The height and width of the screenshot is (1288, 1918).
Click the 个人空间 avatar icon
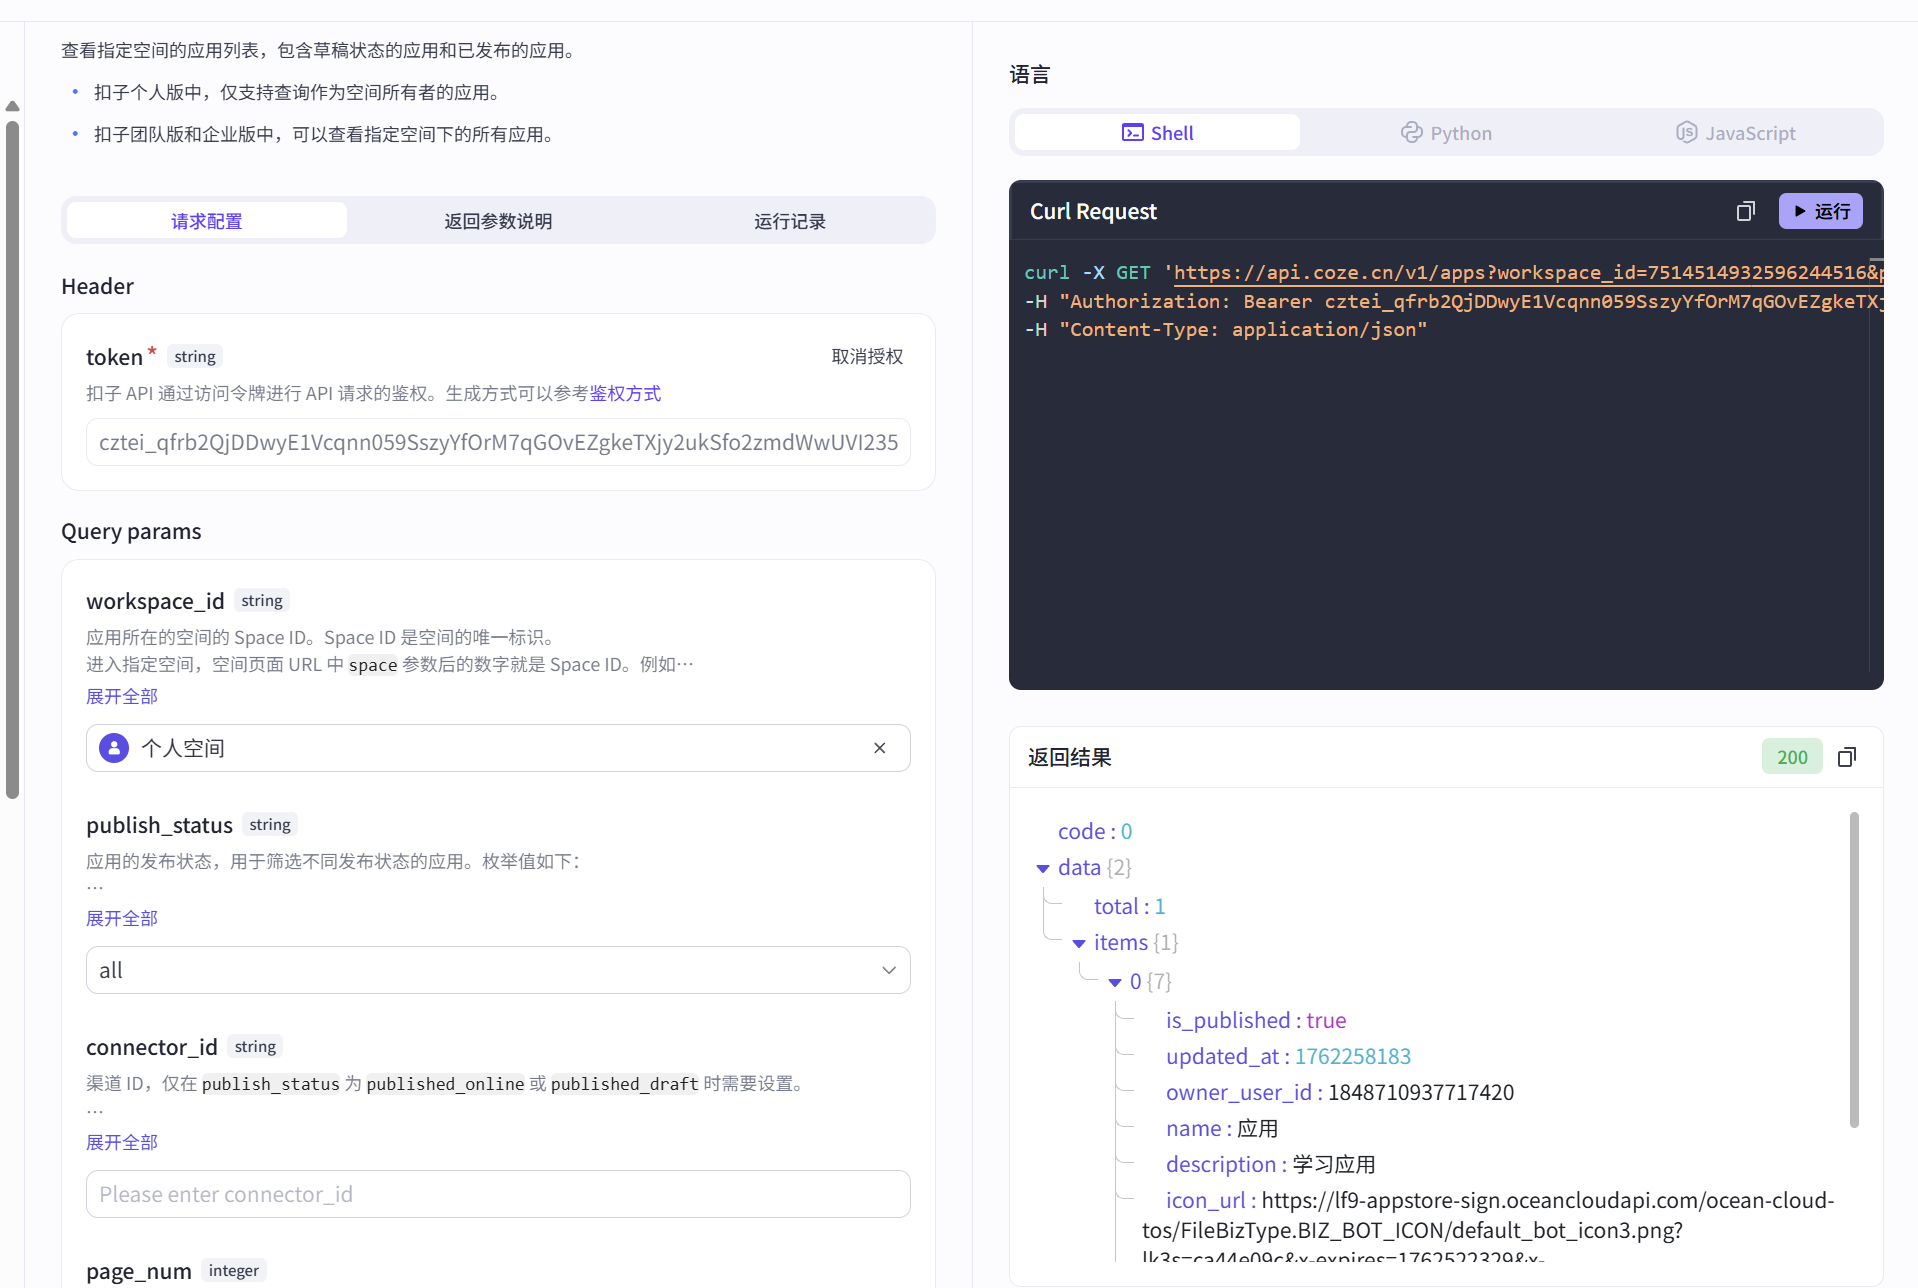pyautogui.click(x=114, y=748)
